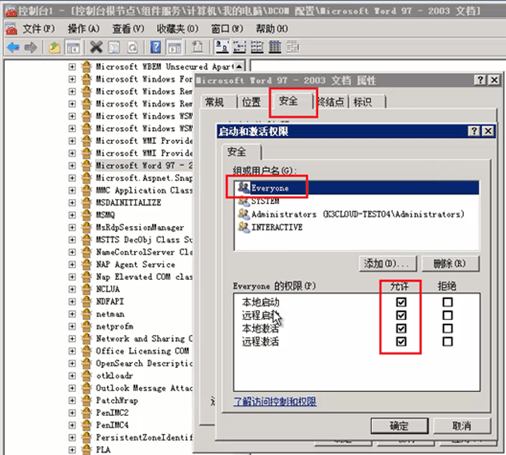Click the black X delete toolbar icon
The height and width of the screenshot is (455, 506).
[x=96, y=47]
